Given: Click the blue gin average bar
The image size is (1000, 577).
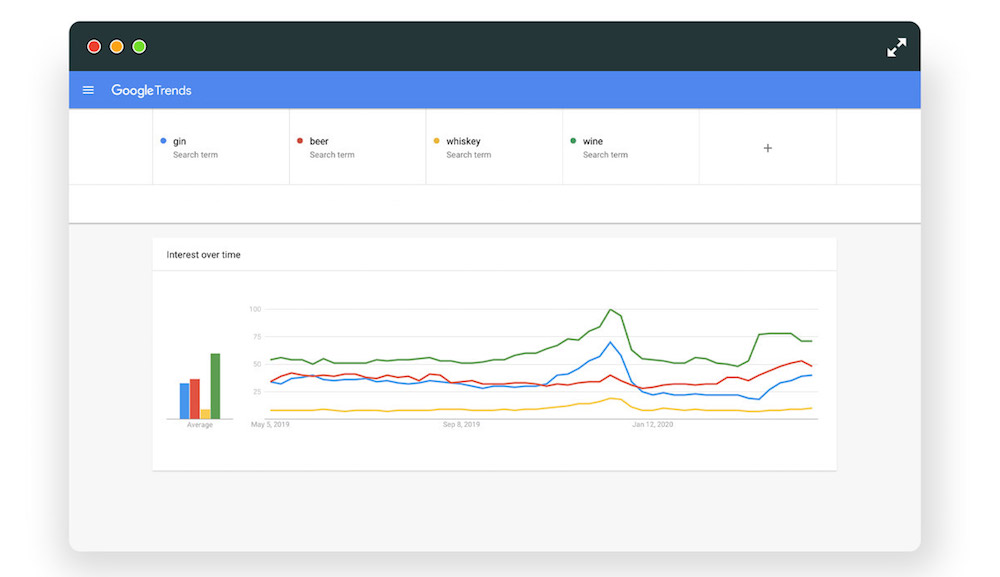Looking at the screenshot, I should coord(184,401).
